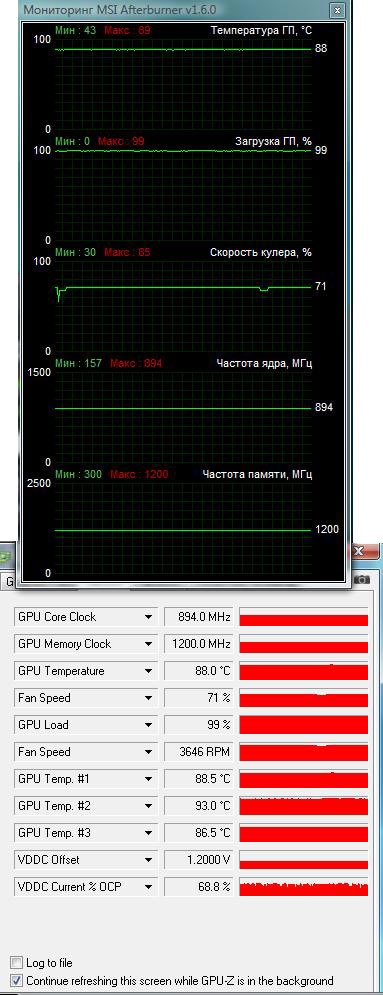Click the Макс : 99 GPU load reading
The height and width of the screenshot is (995, 383).
(121, 141)
